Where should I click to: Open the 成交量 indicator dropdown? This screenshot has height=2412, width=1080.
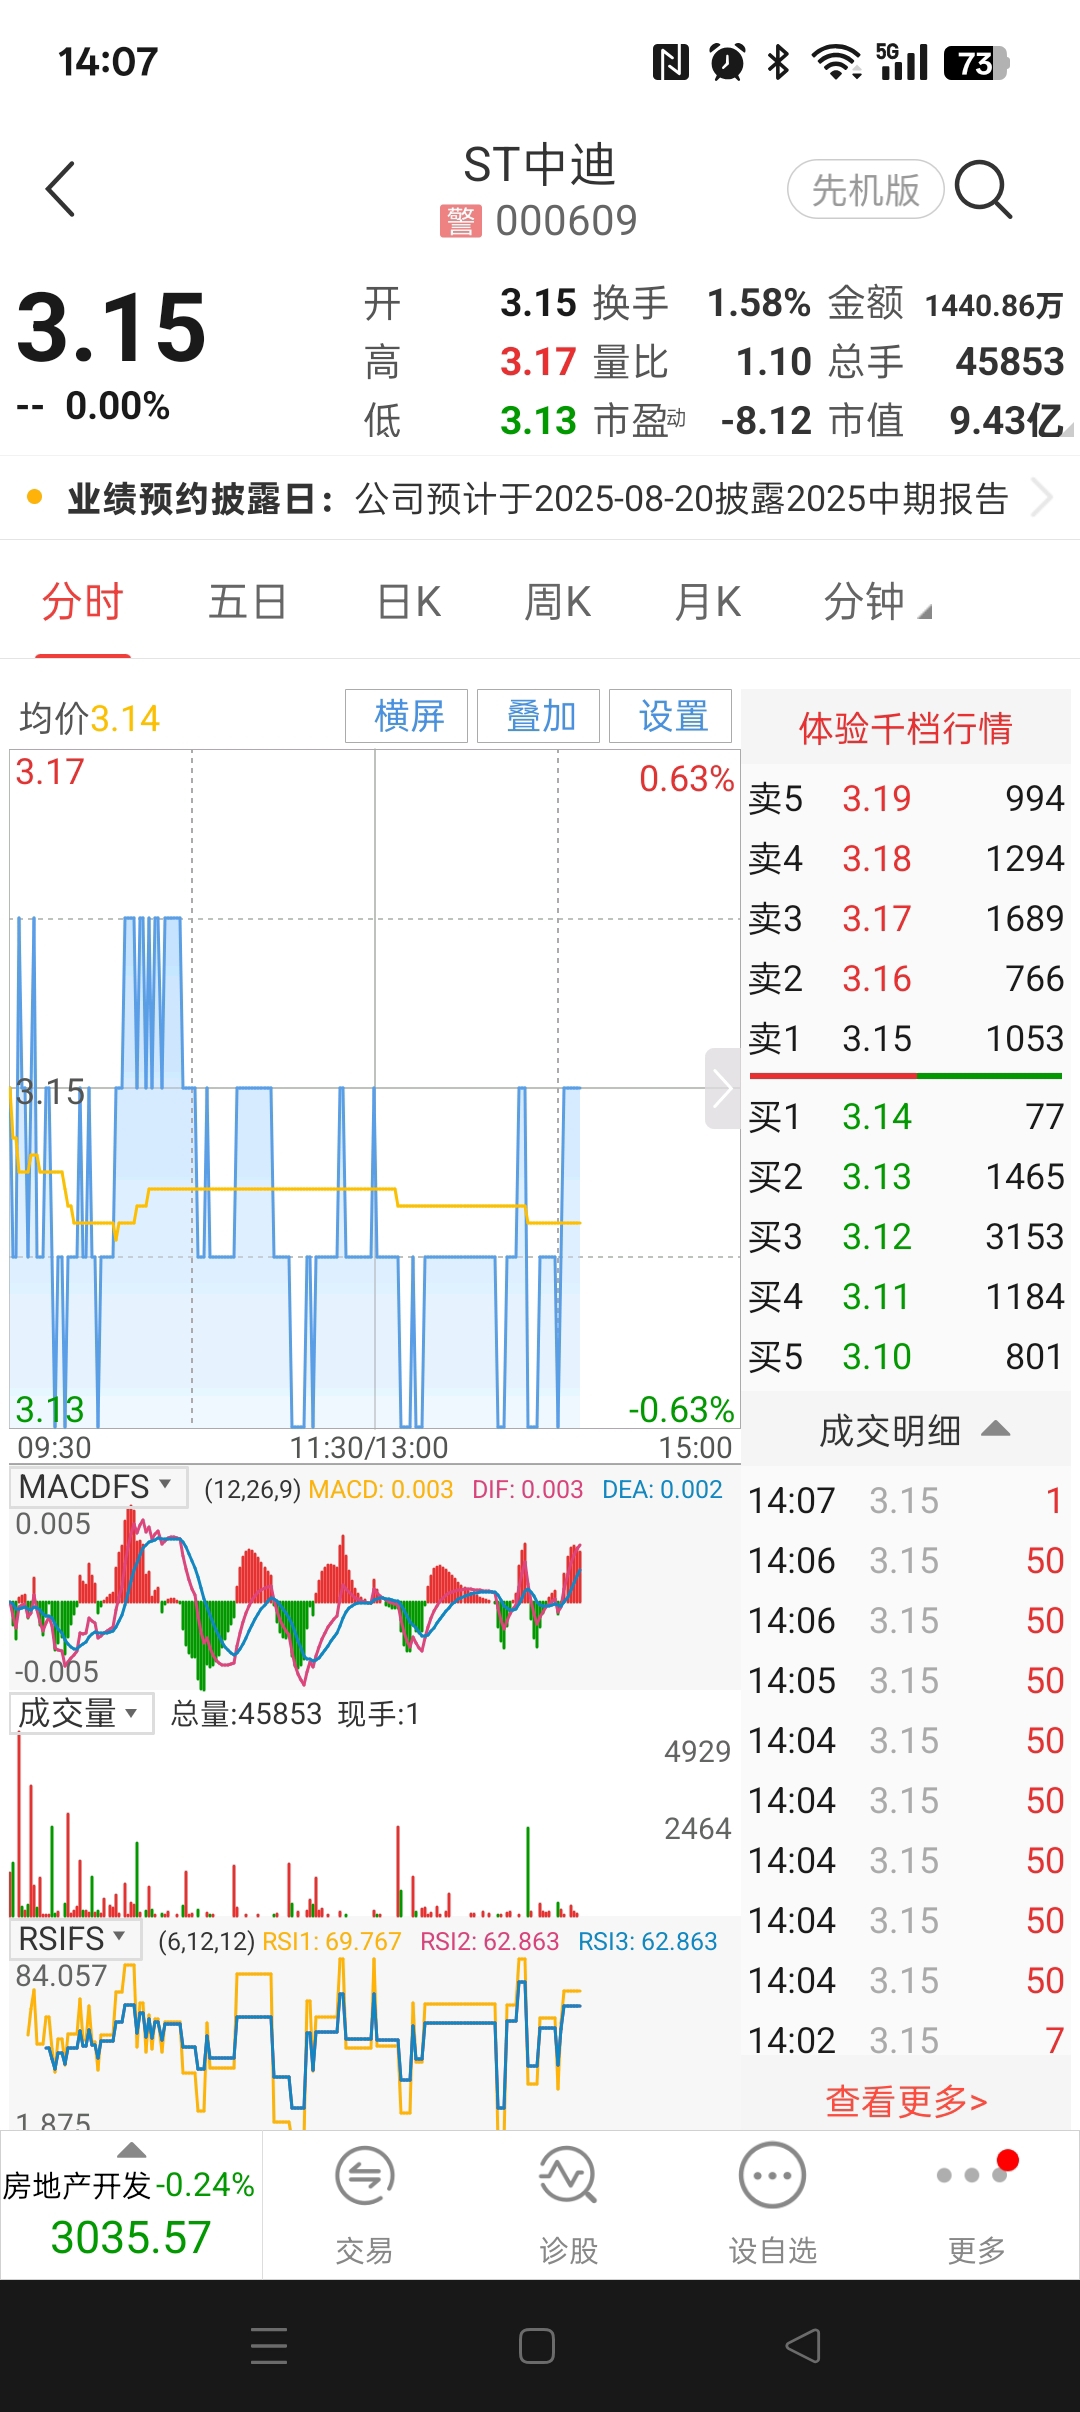point(81,1713)
